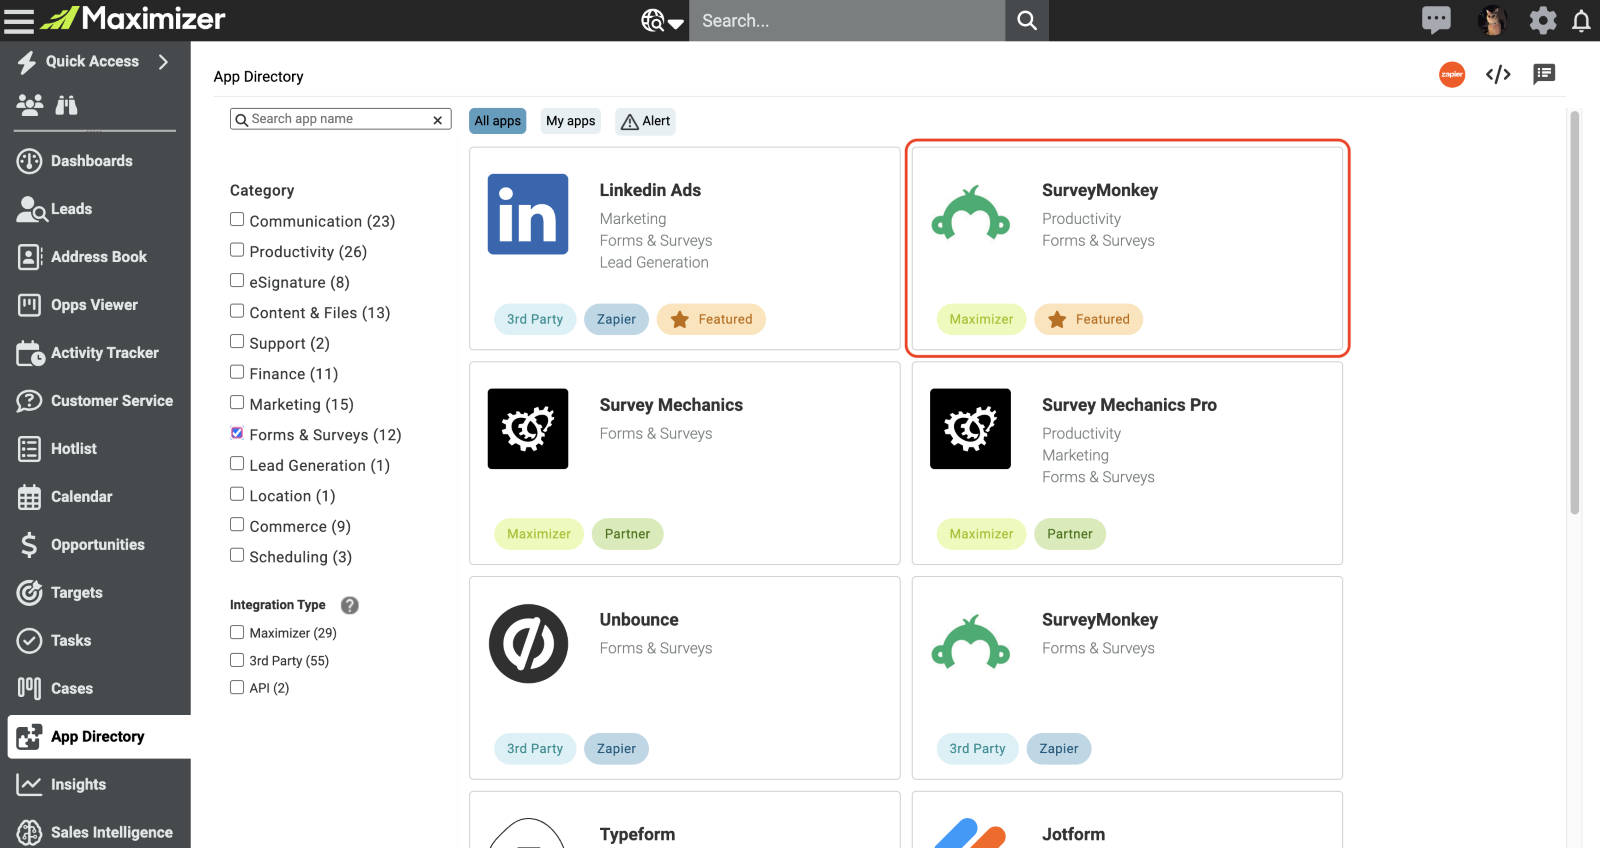The height and width of the screenshot is (848, 1600).
Task: Open the featured SurveyMonkey app title
Action: click(1100, 190)
